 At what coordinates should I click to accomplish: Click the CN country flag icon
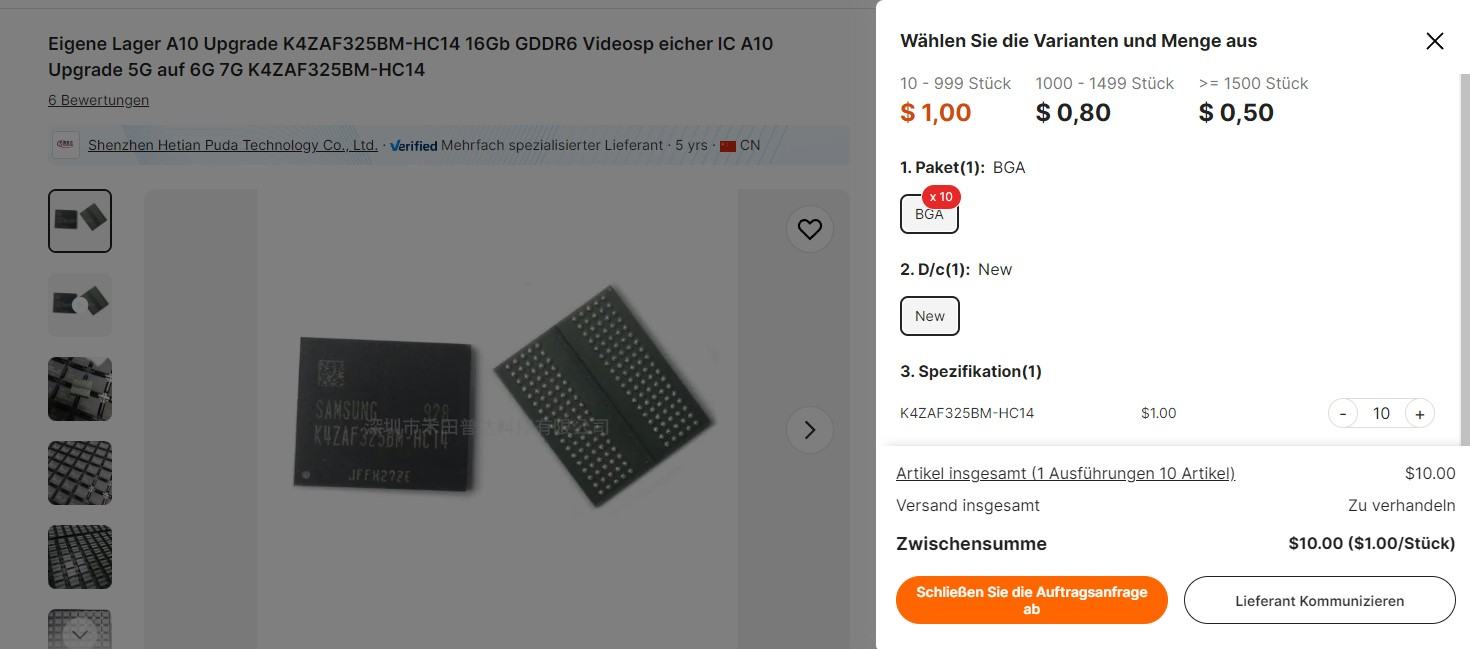(728, 146)
